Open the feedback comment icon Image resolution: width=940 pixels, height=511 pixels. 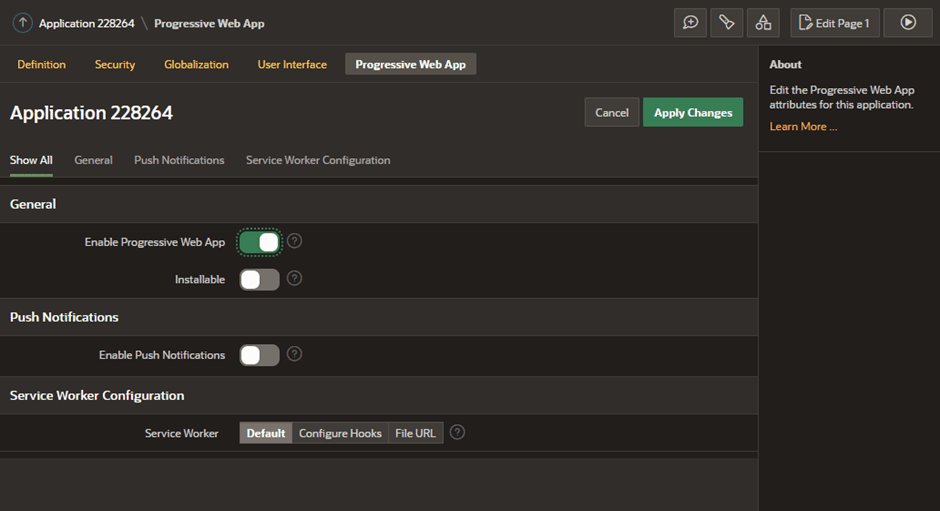click(691, 23)
